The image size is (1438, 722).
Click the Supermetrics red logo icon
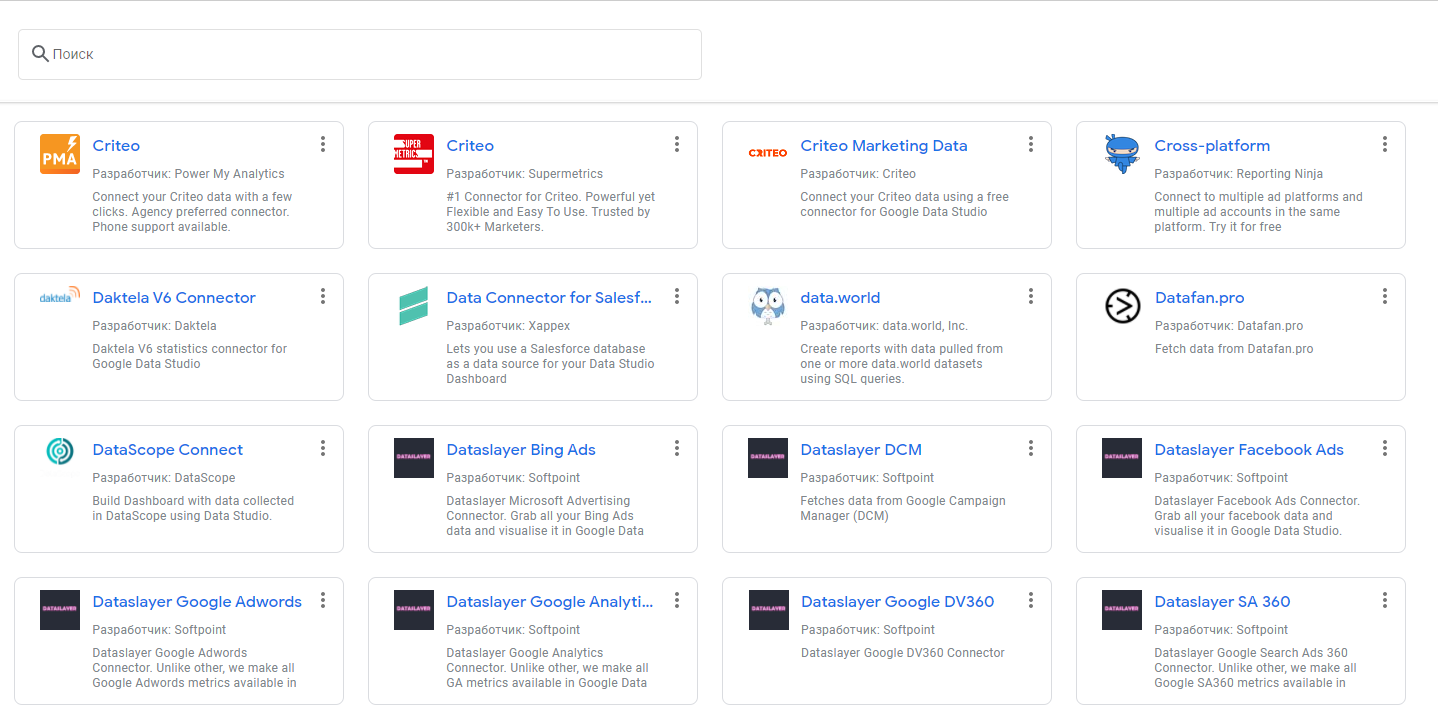pyautogui.click(x=414, y=154)
